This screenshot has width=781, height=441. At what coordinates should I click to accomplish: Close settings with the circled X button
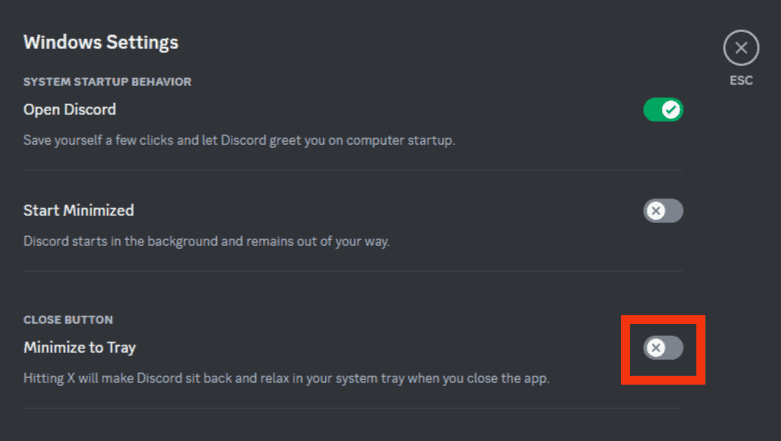point(741,48)
